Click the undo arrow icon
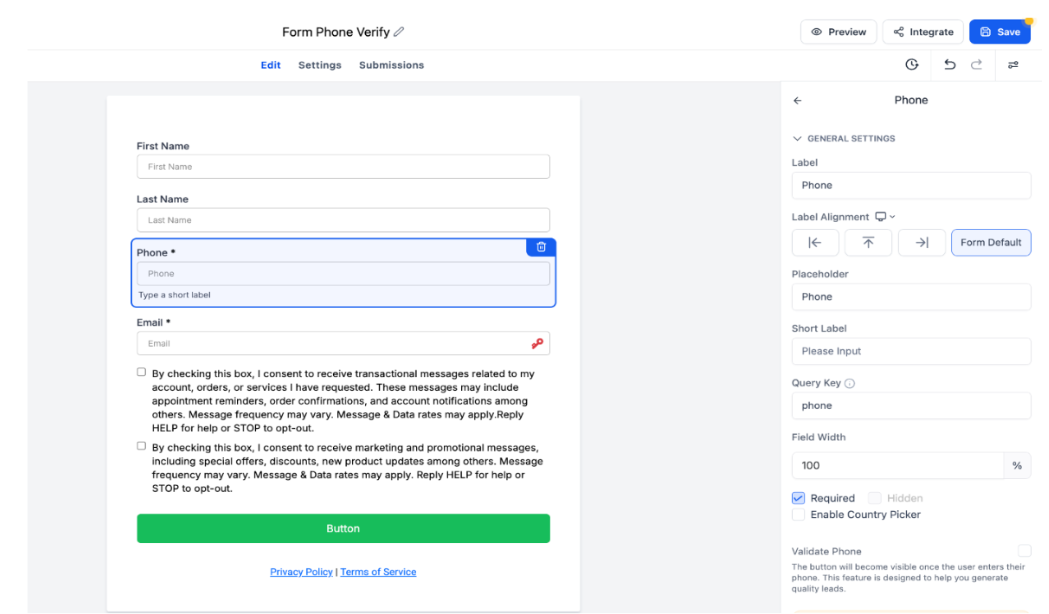Image resolution: width=1049 pixels, height=614 pixels. pos(949,65)
